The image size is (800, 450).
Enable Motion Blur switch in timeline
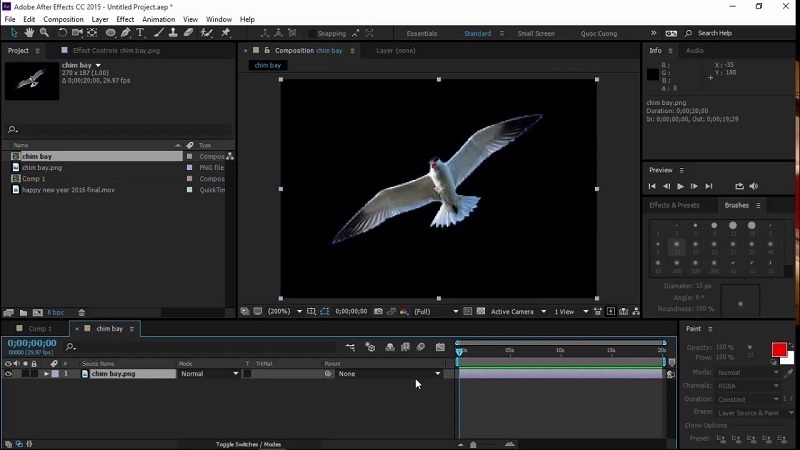pyautogui.click(x=420, y=347)
